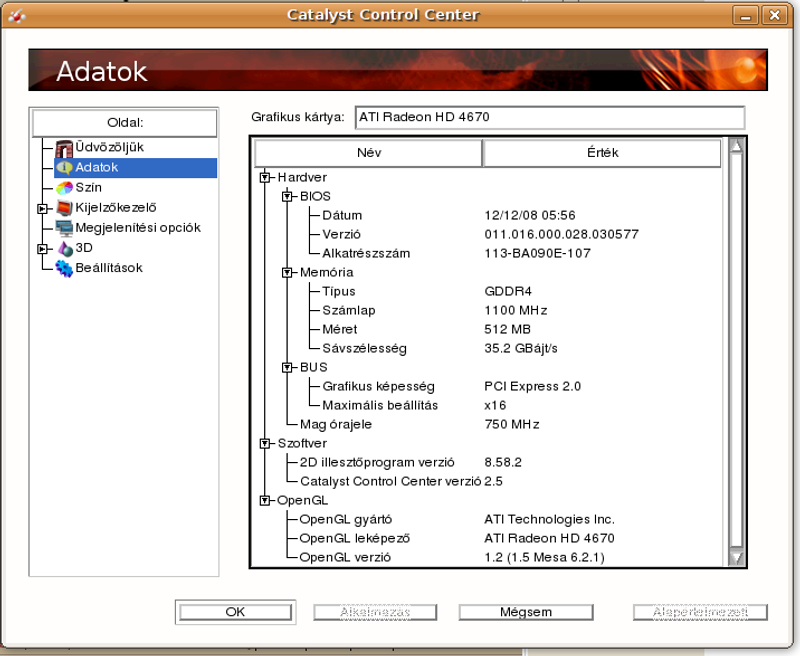The image size is (800, 656).
Task: Collapse the Memória section
Action: pos(287,272)
